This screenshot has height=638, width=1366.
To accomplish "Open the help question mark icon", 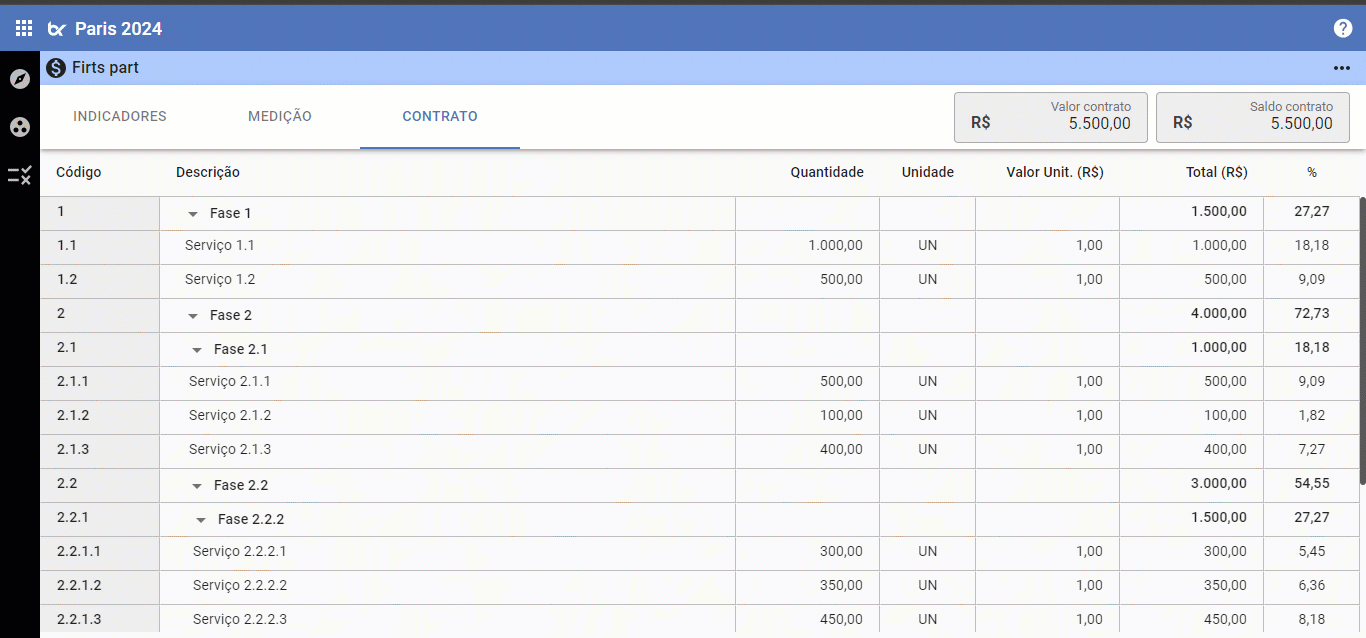I will point(1343,28).
